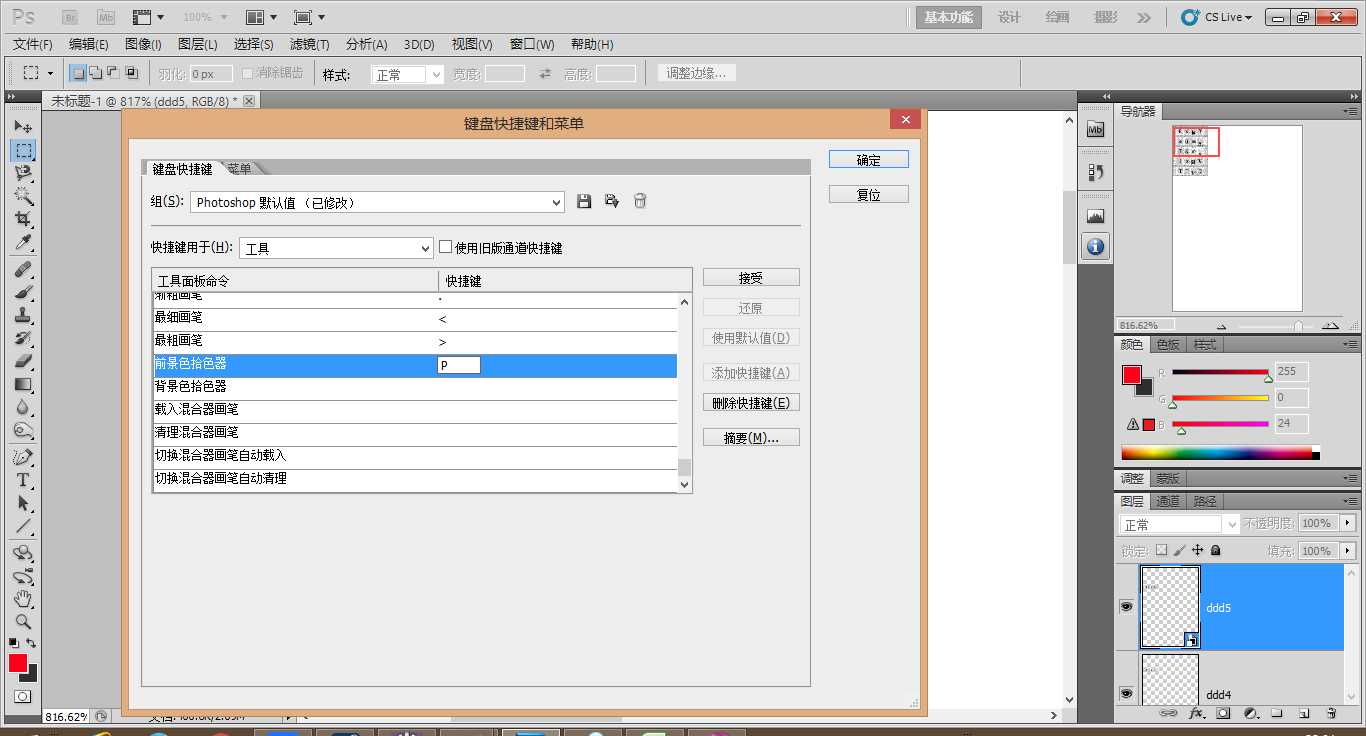
Task: Toggle lock all padlock icon
Action: [1215, 550]
